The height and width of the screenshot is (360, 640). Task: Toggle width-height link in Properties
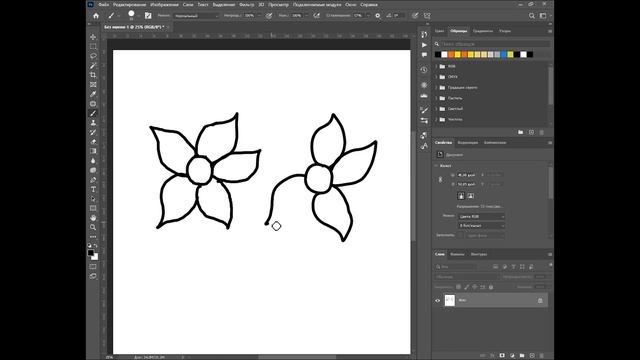[440, 180]
